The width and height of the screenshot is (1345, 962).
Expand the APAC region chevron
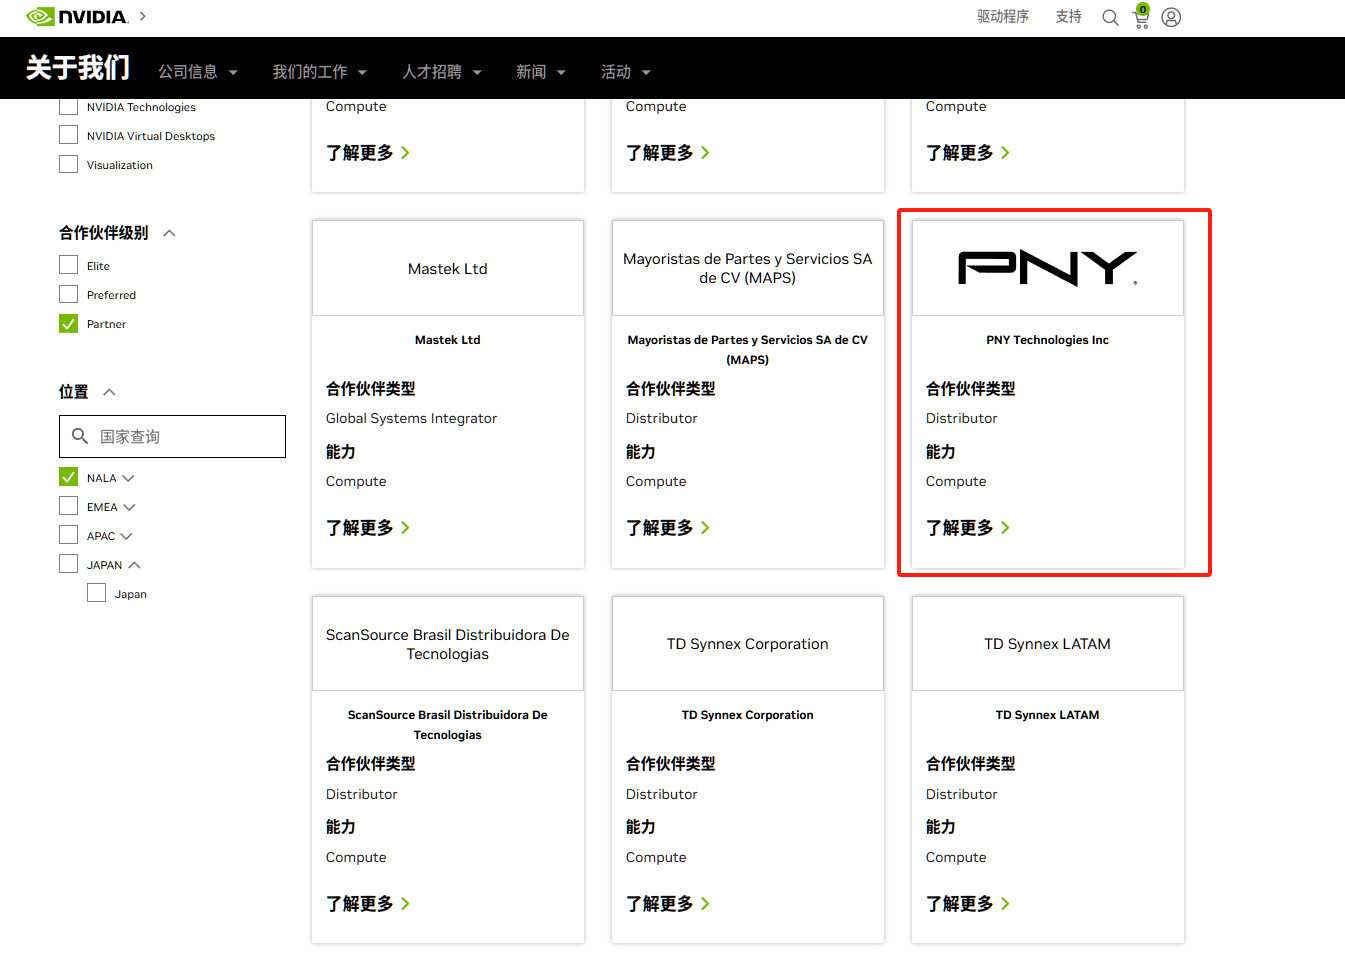point(126,536)
